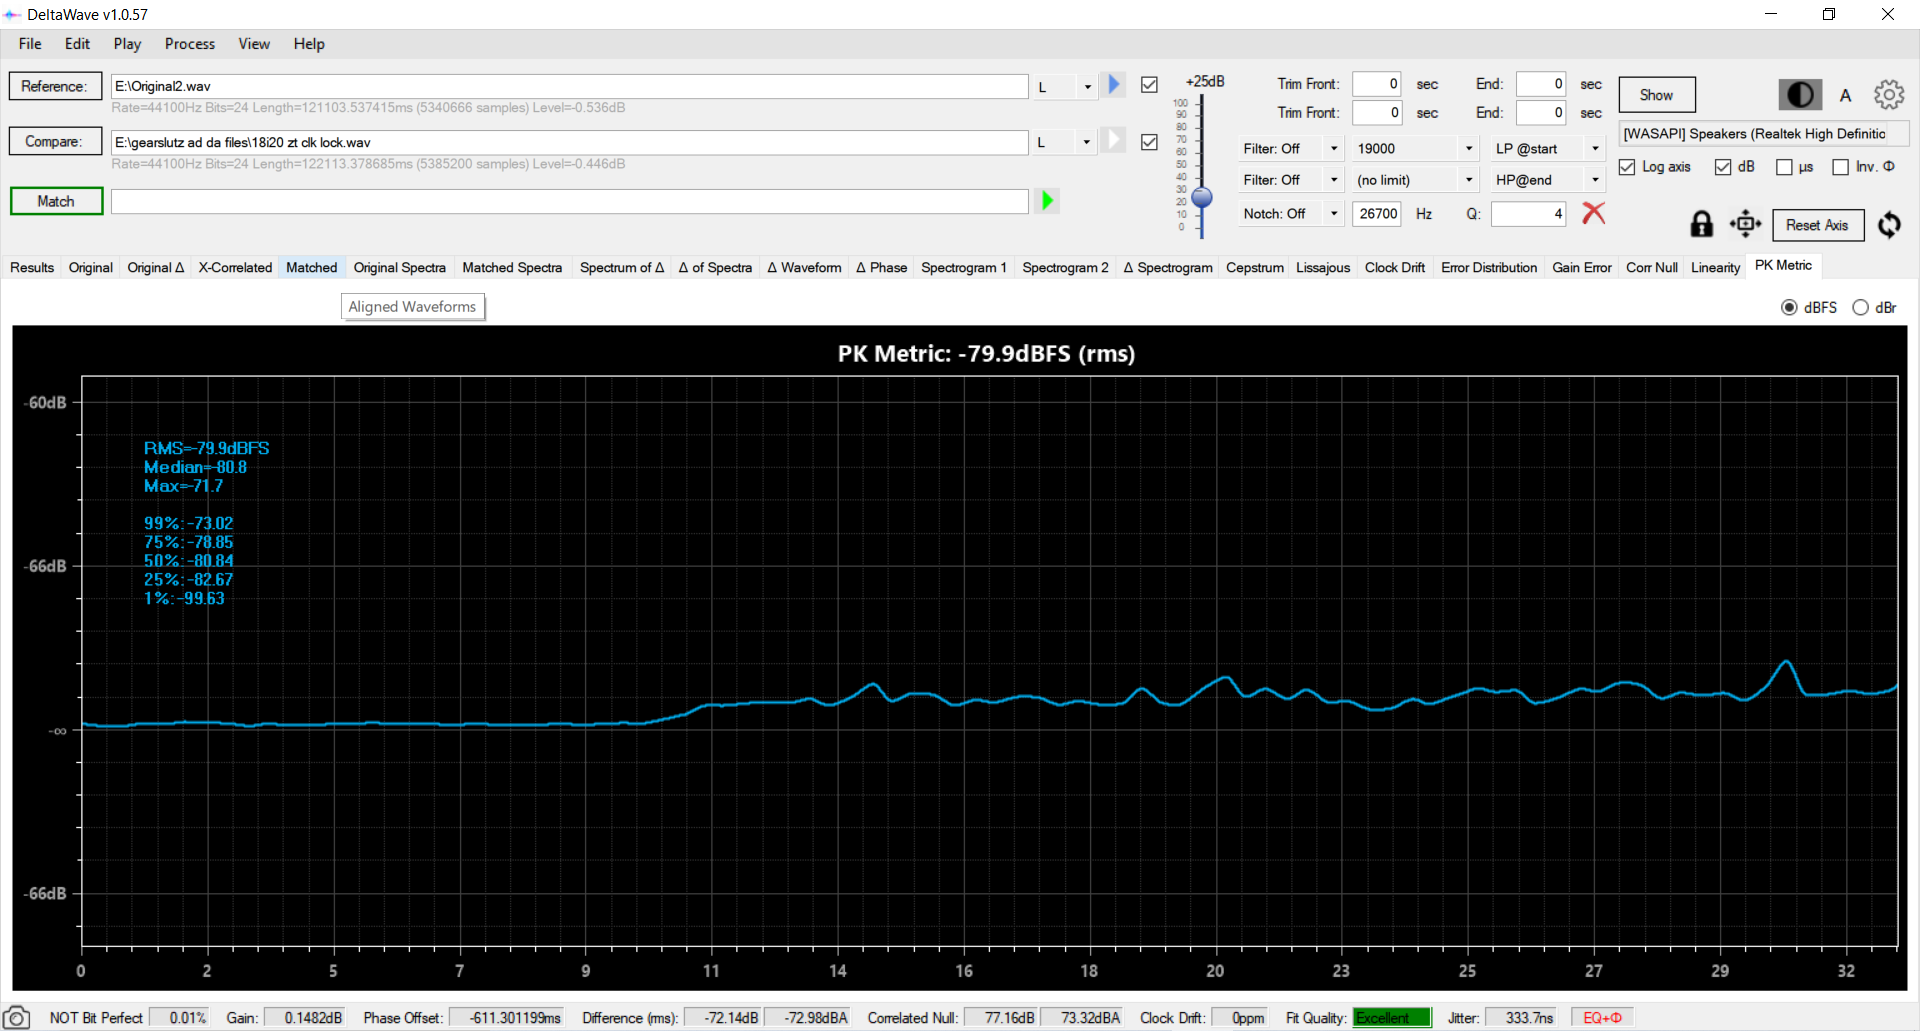Screen dimensions: 1920x1031
Task: Toggle the dark/light theme contrast icon
Action: click(1799, 95)
